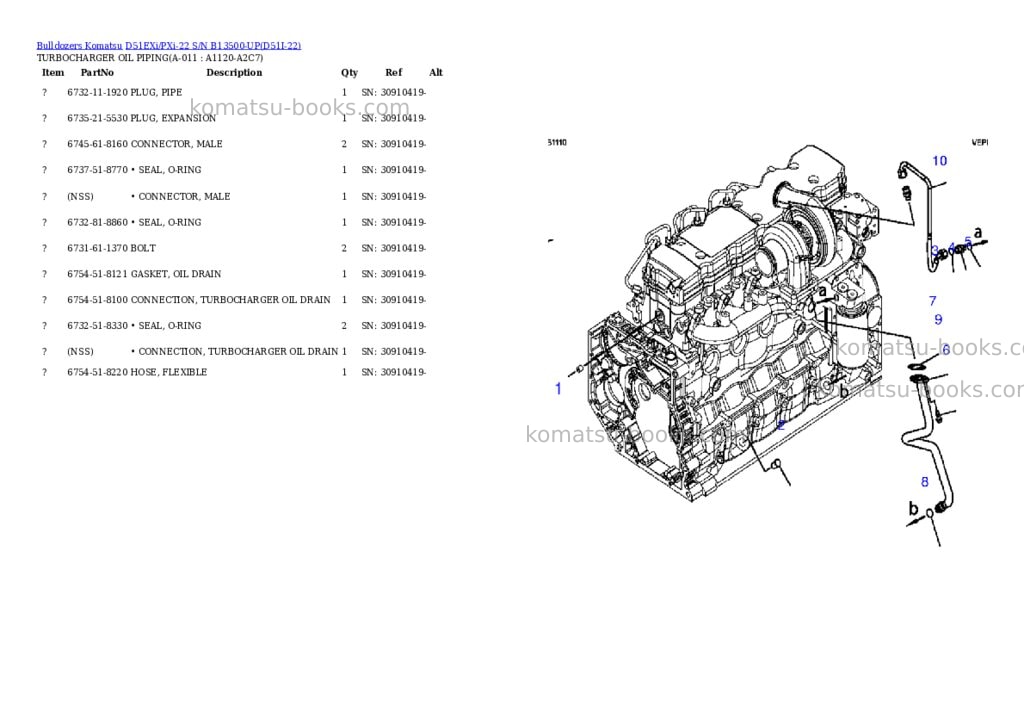This screenshot has width=1024, height=725.
Task: Select part number 6732-11-1920
Action: tap(97, 93)
